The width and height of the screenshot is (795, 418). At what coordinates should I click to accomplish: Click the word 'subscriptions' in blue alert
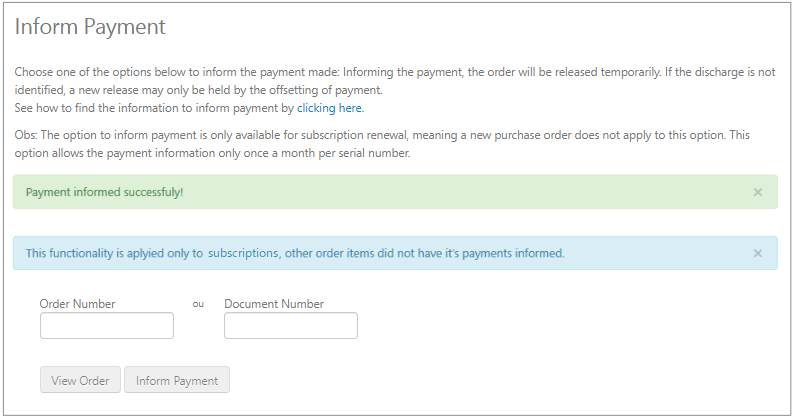(243, 253)
